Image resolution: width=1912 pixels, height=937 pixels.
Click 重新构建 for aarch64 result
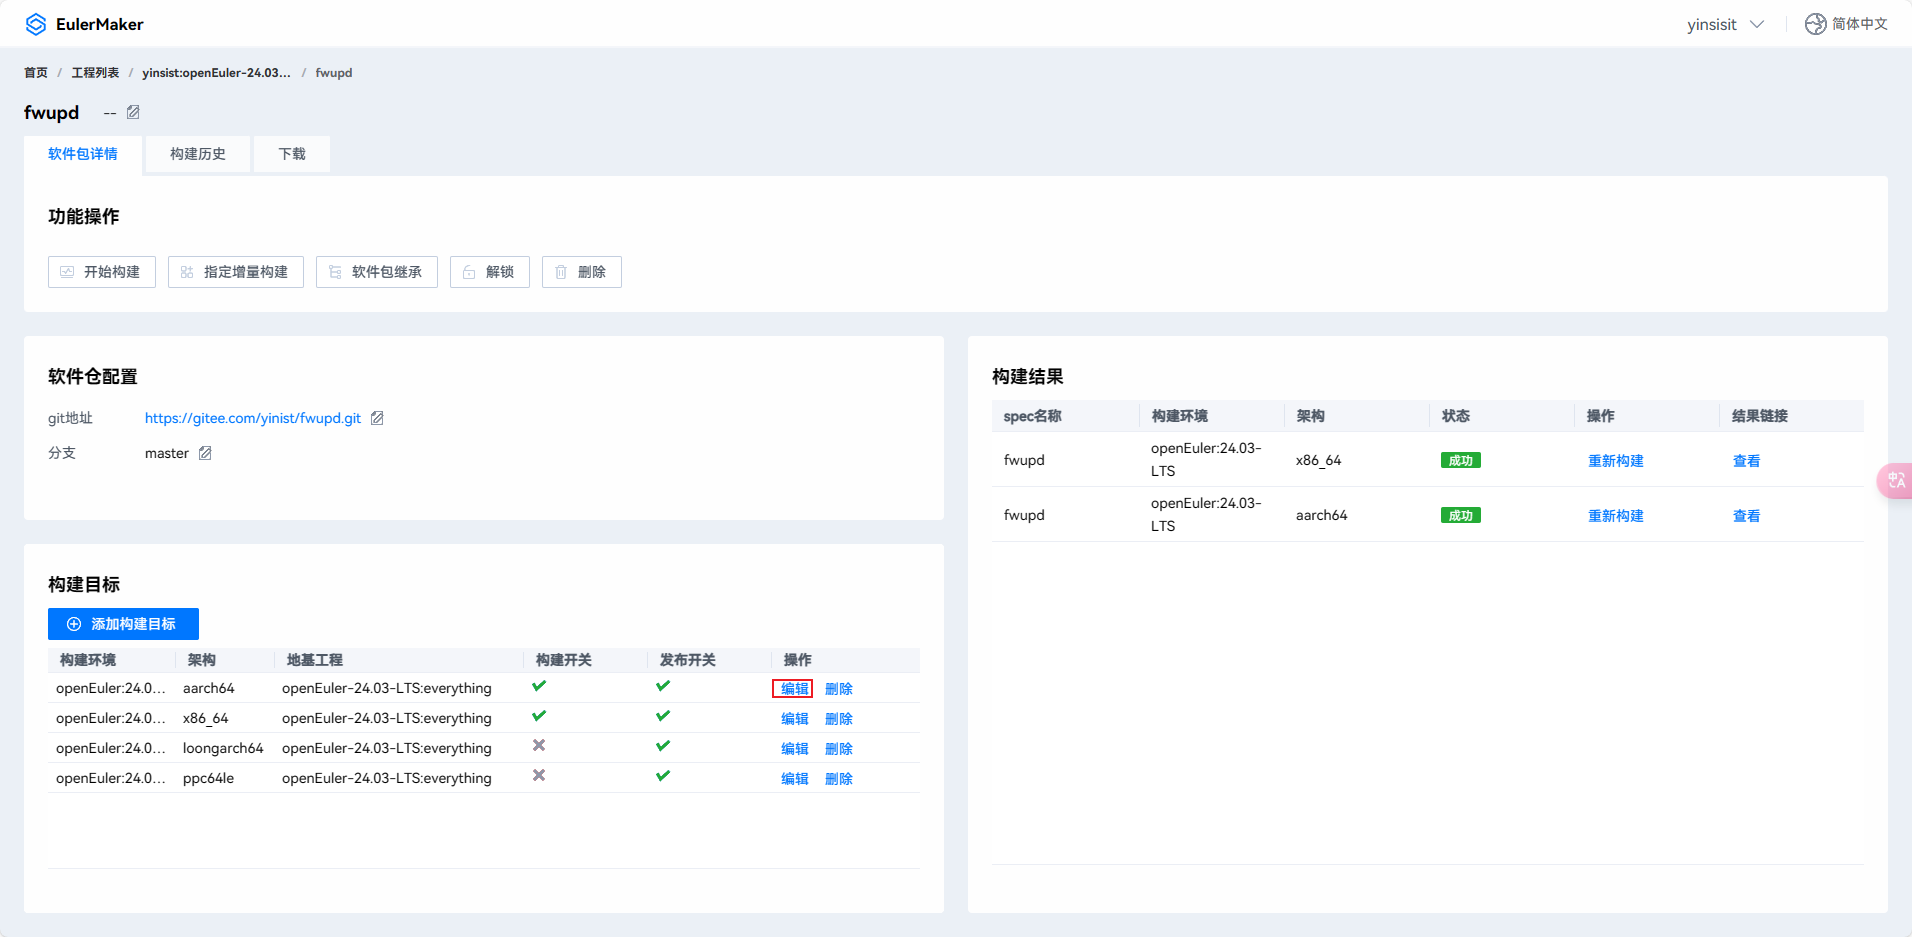pyautogui.click(x=1616, y=516)
